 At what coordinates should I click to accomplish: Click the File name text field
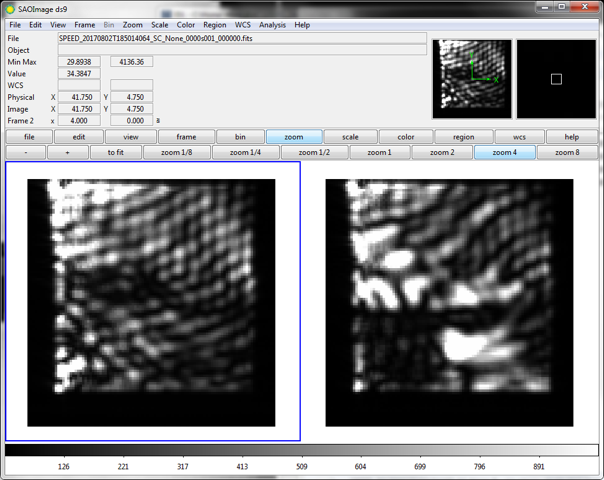[x=242, y=38]
